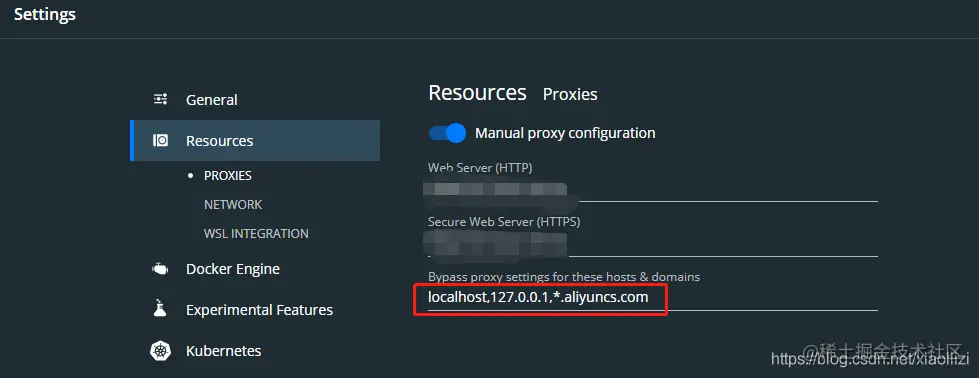Click the Manual proxy configuration label

[x=565, y=133]
